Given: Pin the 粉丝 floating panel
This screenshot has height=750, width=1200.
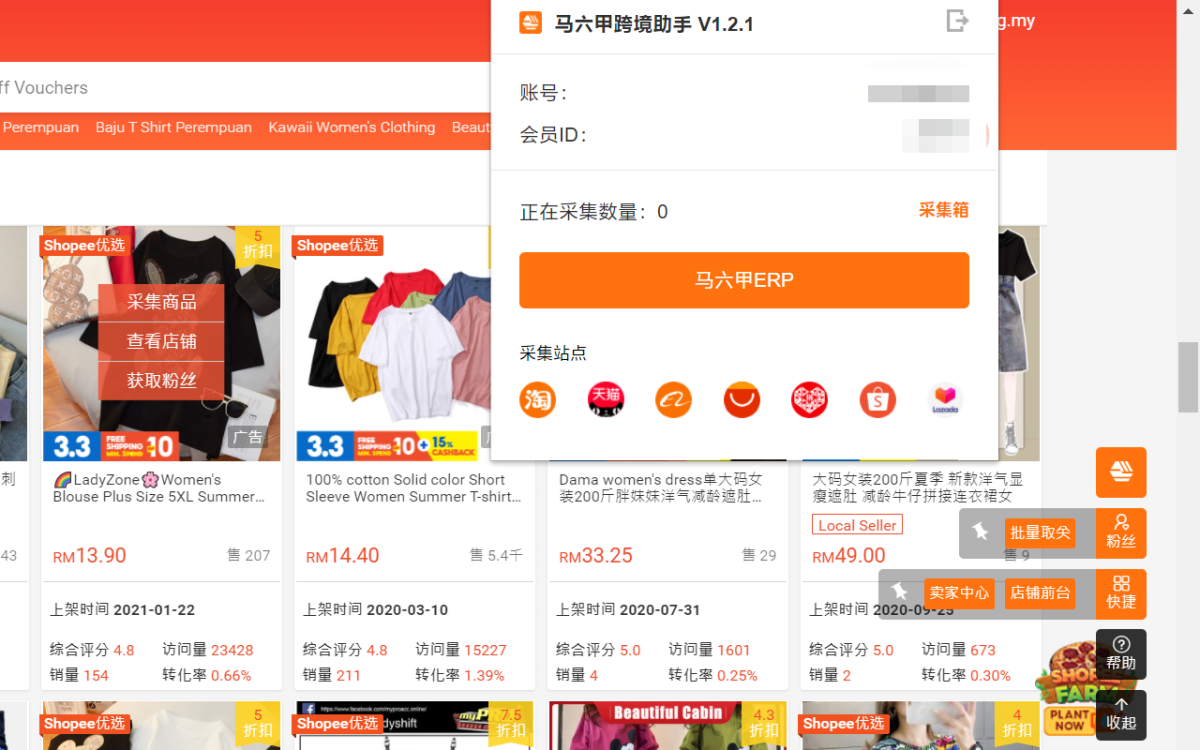Looking at the screenshot, I should click(x=980, y=532).
